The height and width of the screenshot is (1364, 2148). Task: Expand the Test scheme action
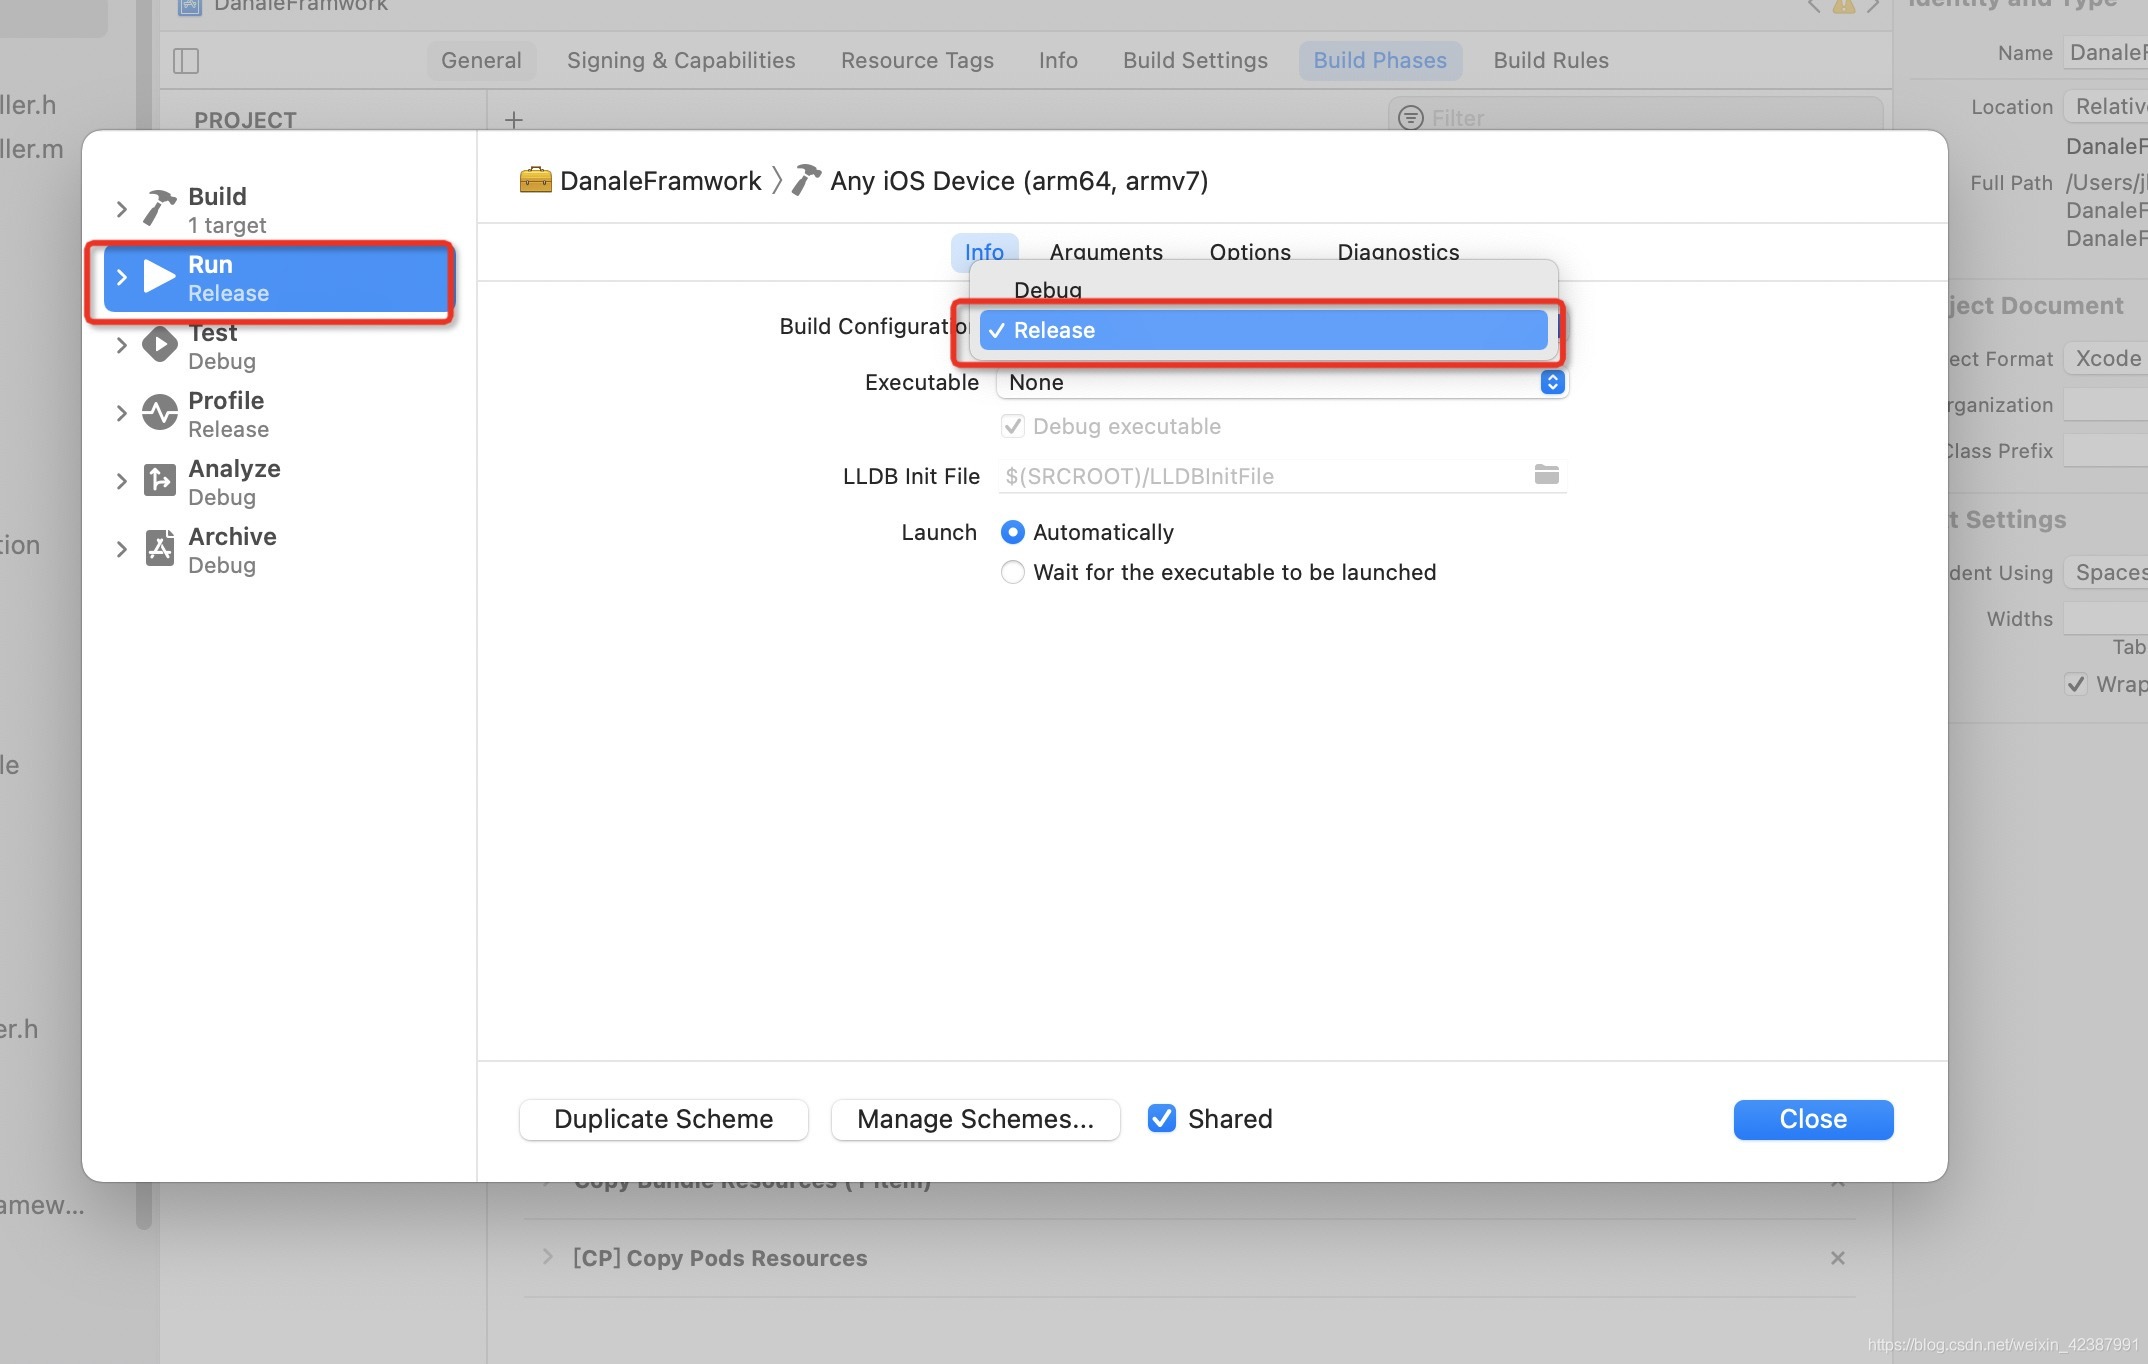pos(121,345)
